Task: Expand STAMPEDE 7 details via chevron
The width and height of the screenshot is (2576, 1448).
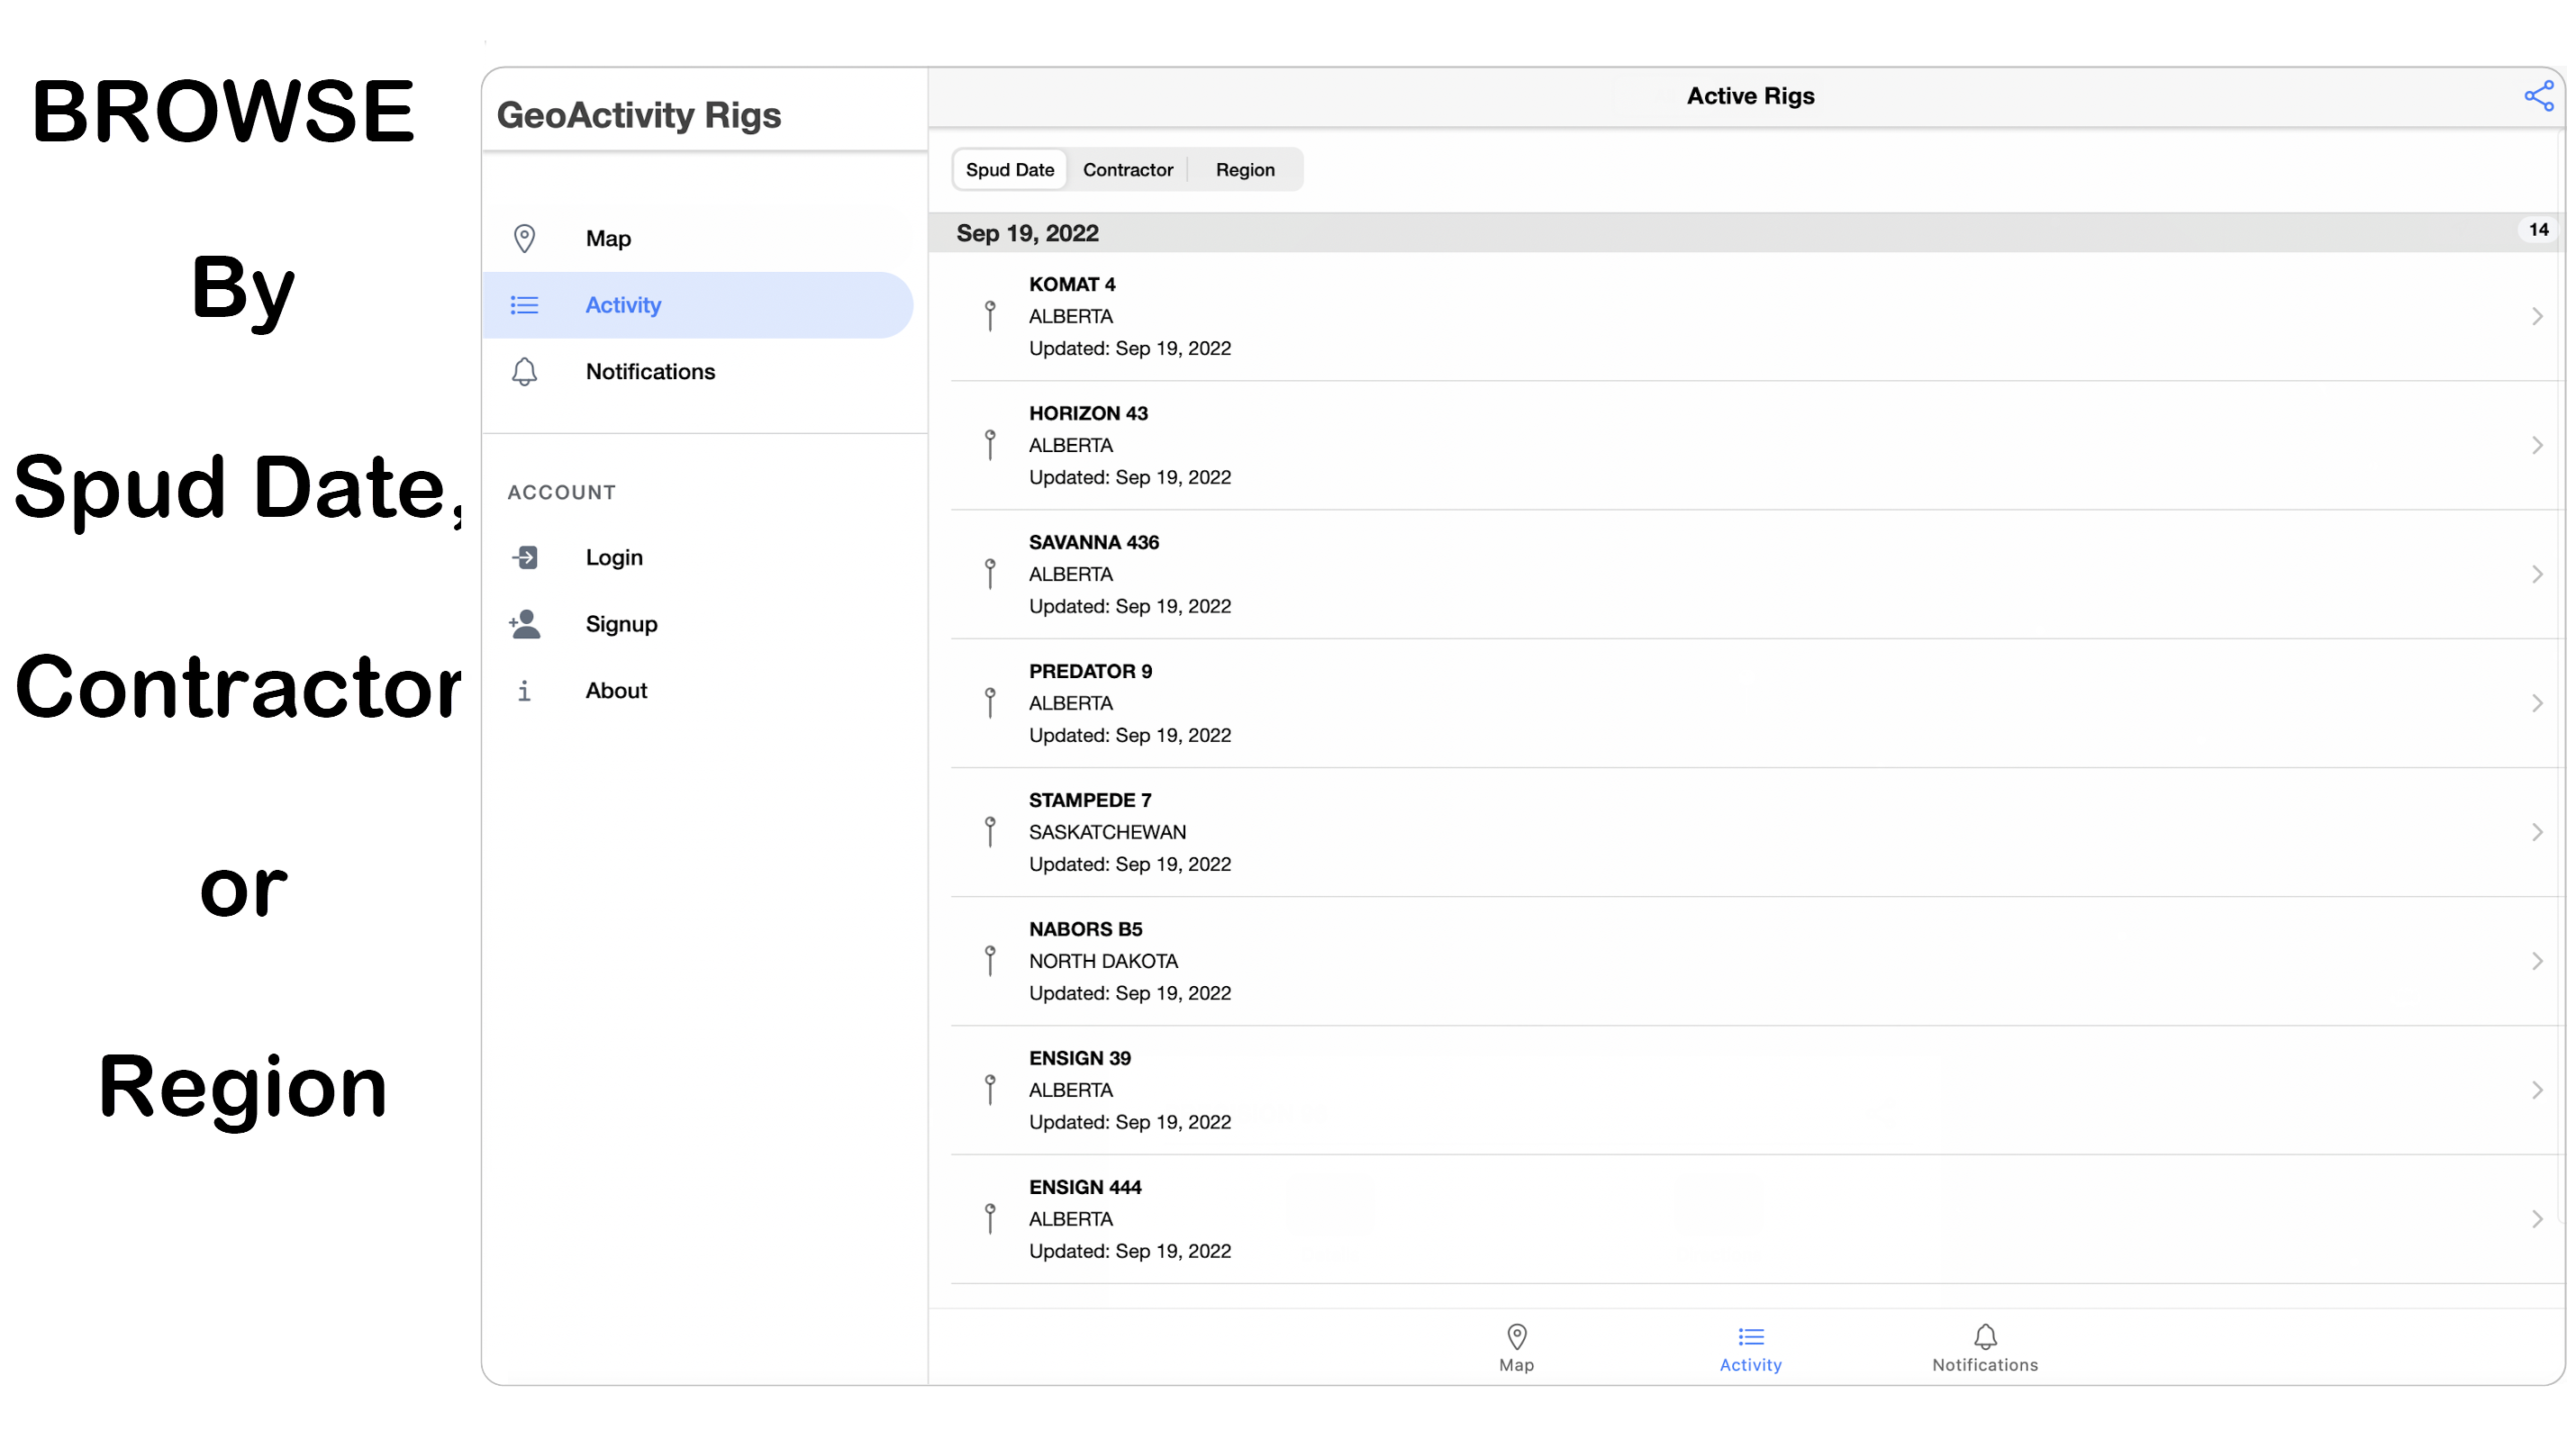Action: 2537,832
